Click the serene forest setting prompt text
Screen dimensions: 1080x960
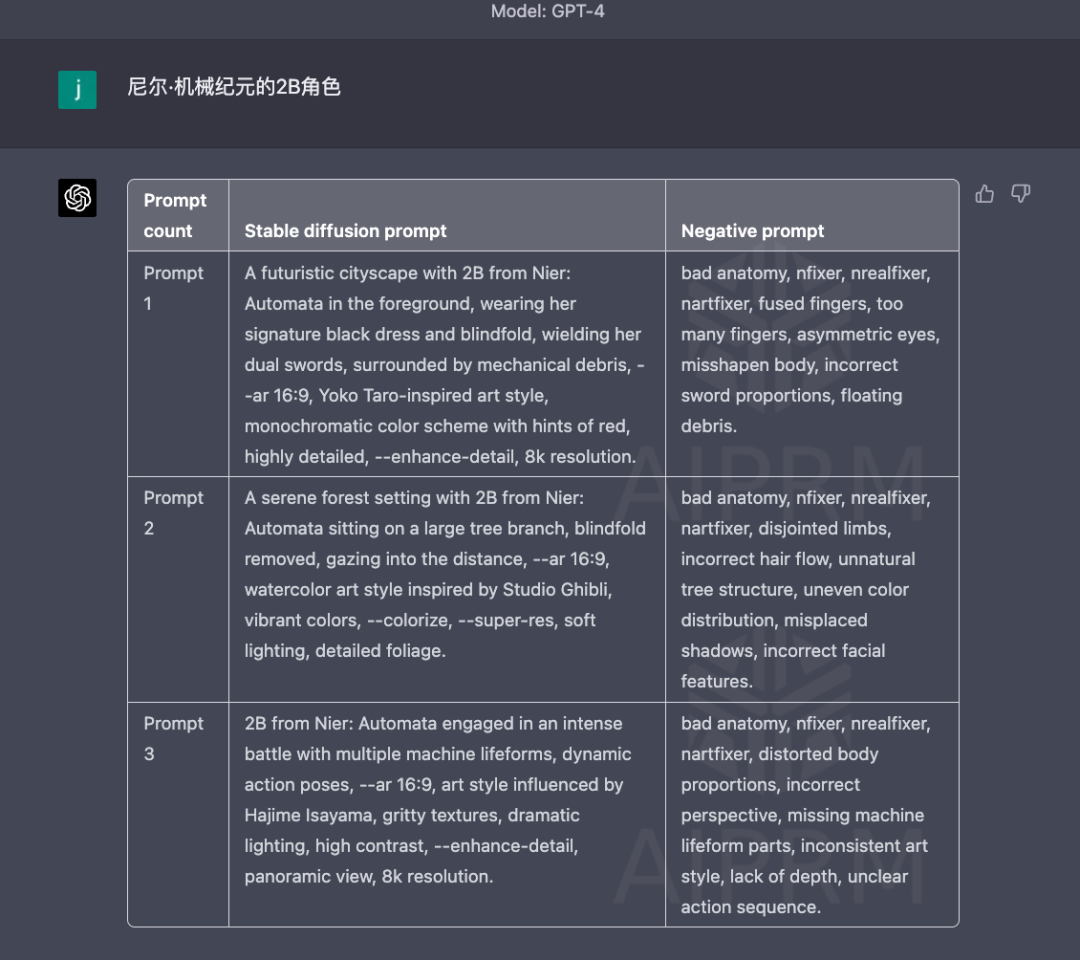click(x=443, y=574)
